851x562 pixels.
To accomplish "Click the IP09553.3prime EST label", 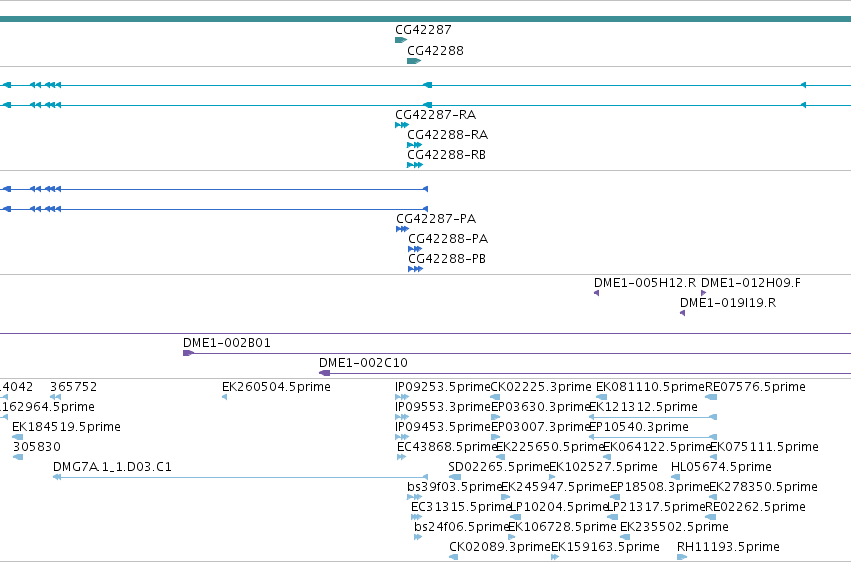I will (442, 407).
